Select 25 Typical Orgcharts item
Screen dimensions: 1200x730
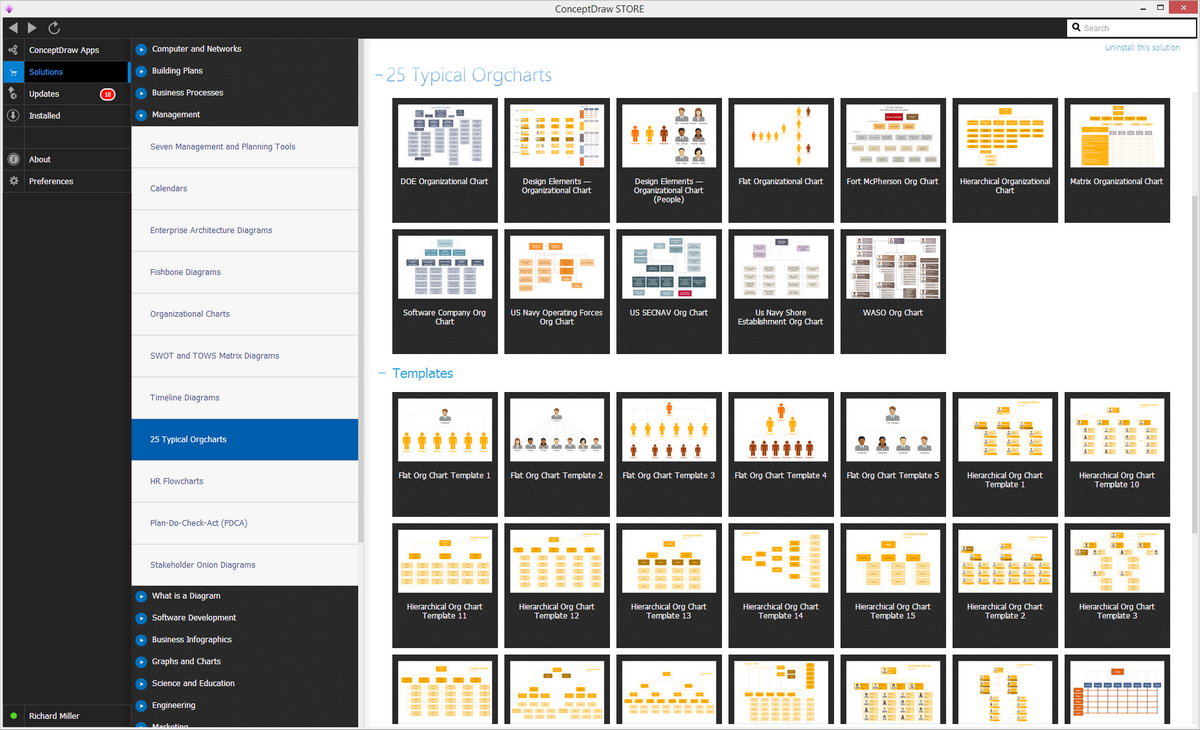[x=244, y=440]
